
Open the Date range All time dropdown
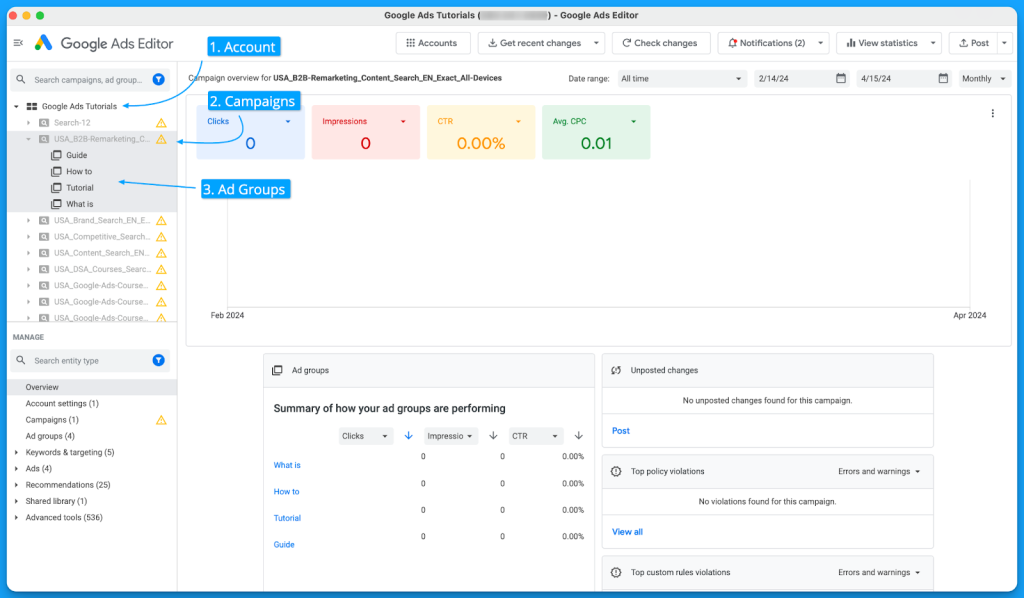tap(681, 78)
